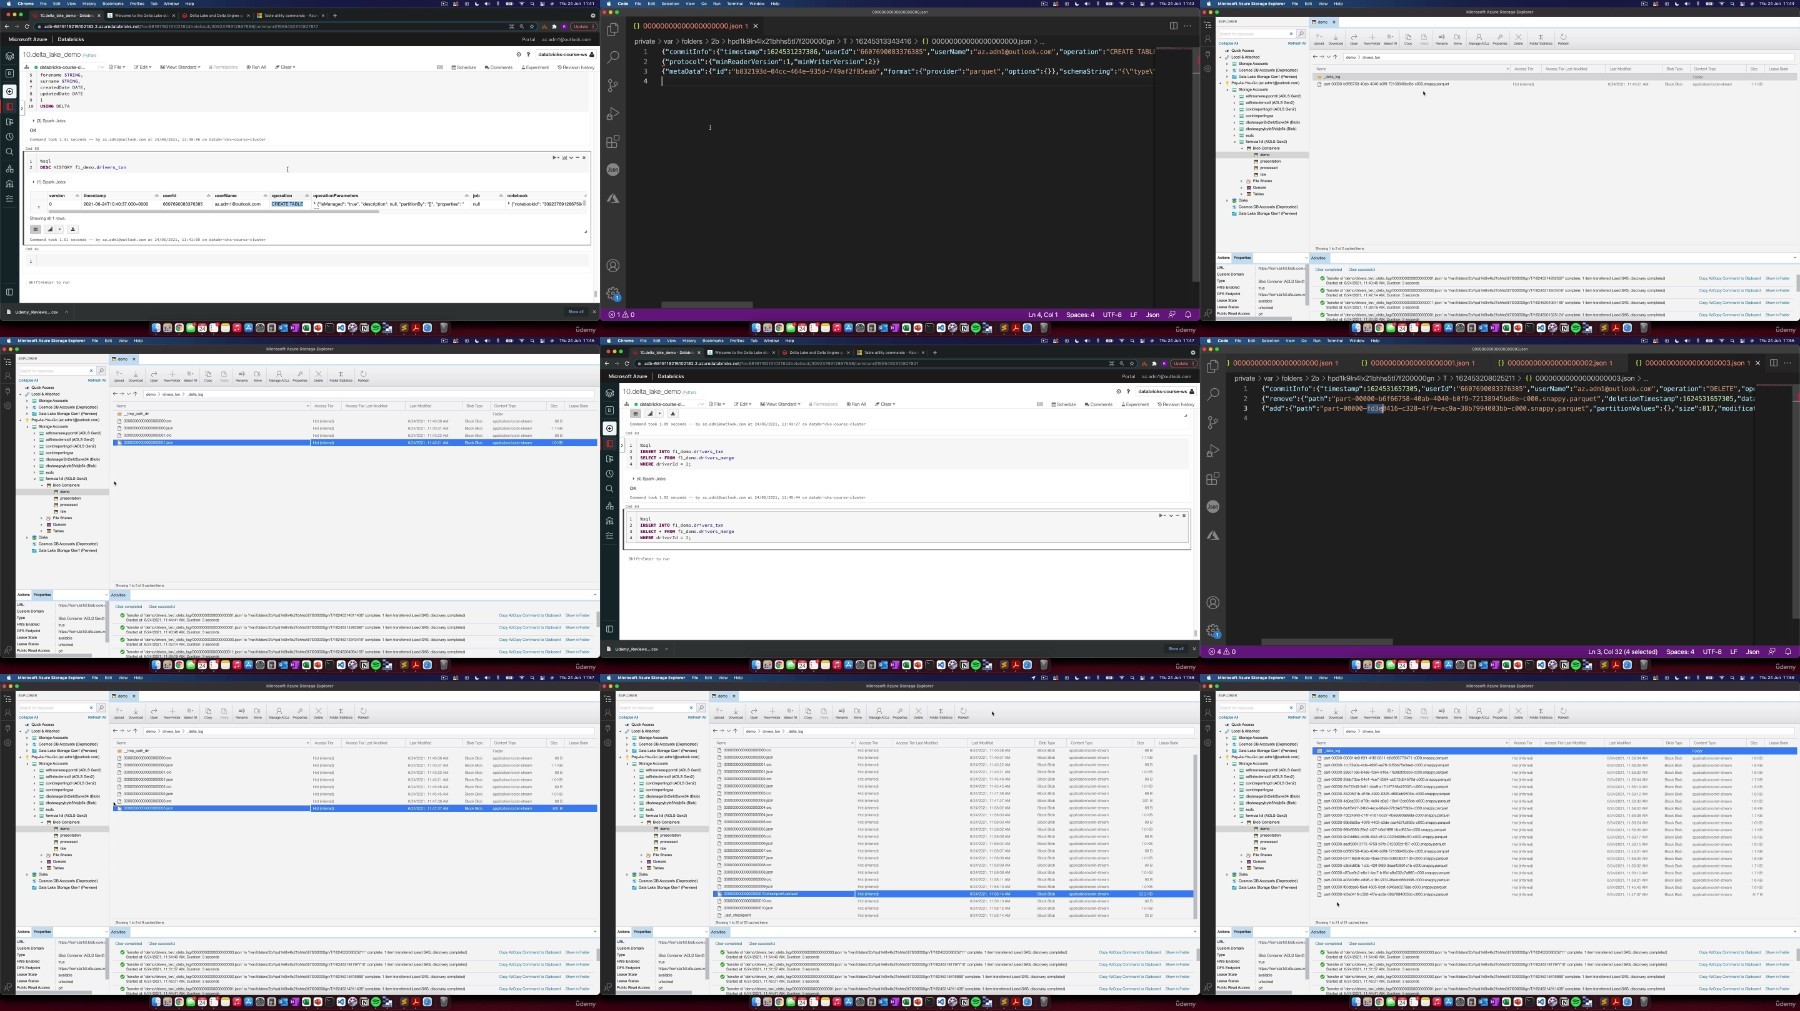The image size is (1800, 1011).
Task: Click download results icon below DESC HISTORY table
Action: [73, 229]
